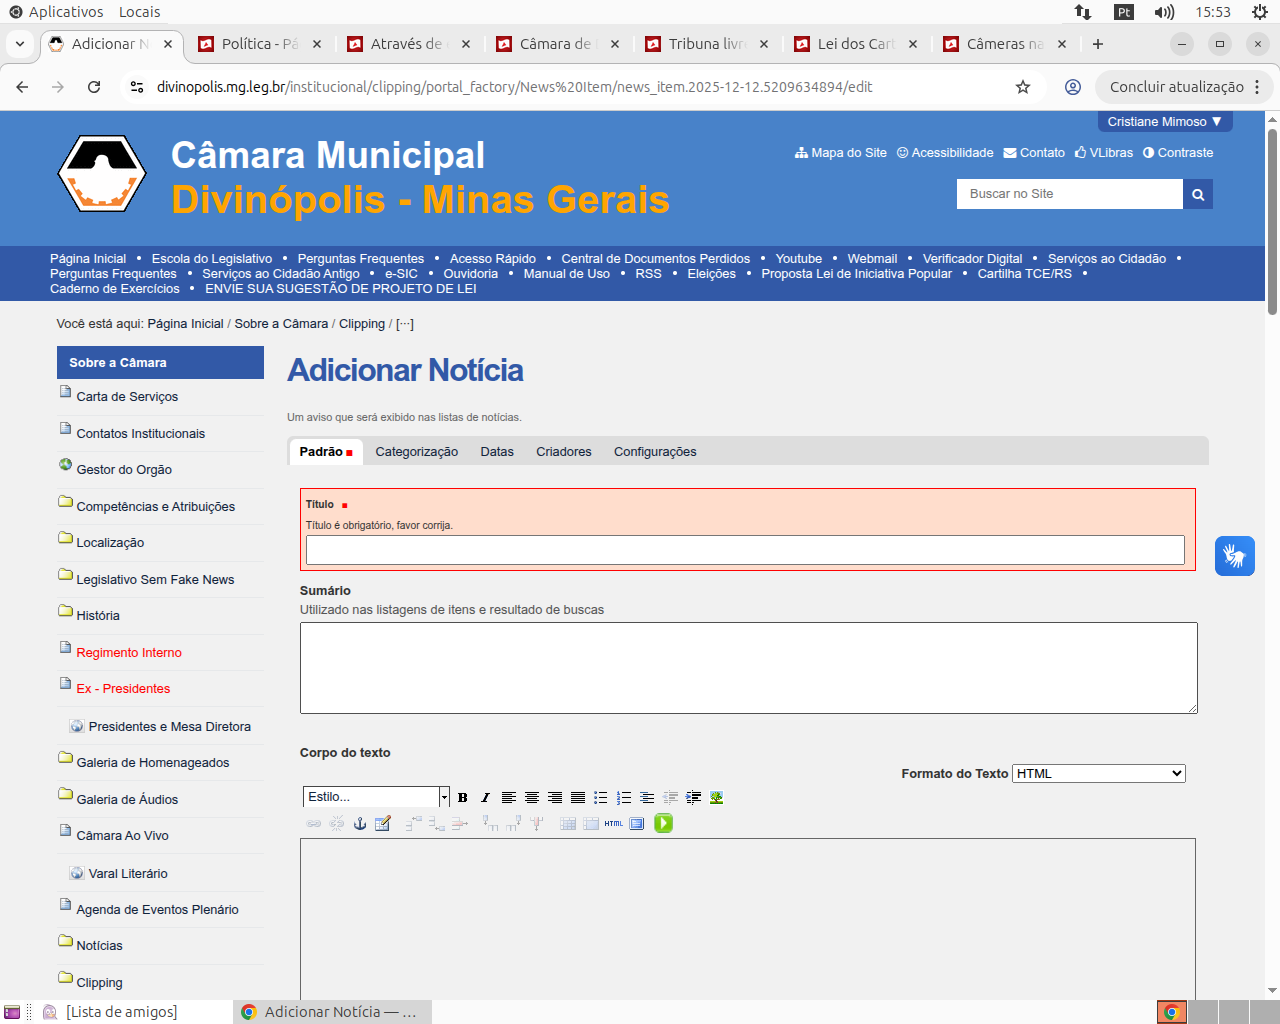Viewport: 1280px width, 1024px height.
Task: Click the anchor icon in editor toolbar
Action: pos(360,824)
